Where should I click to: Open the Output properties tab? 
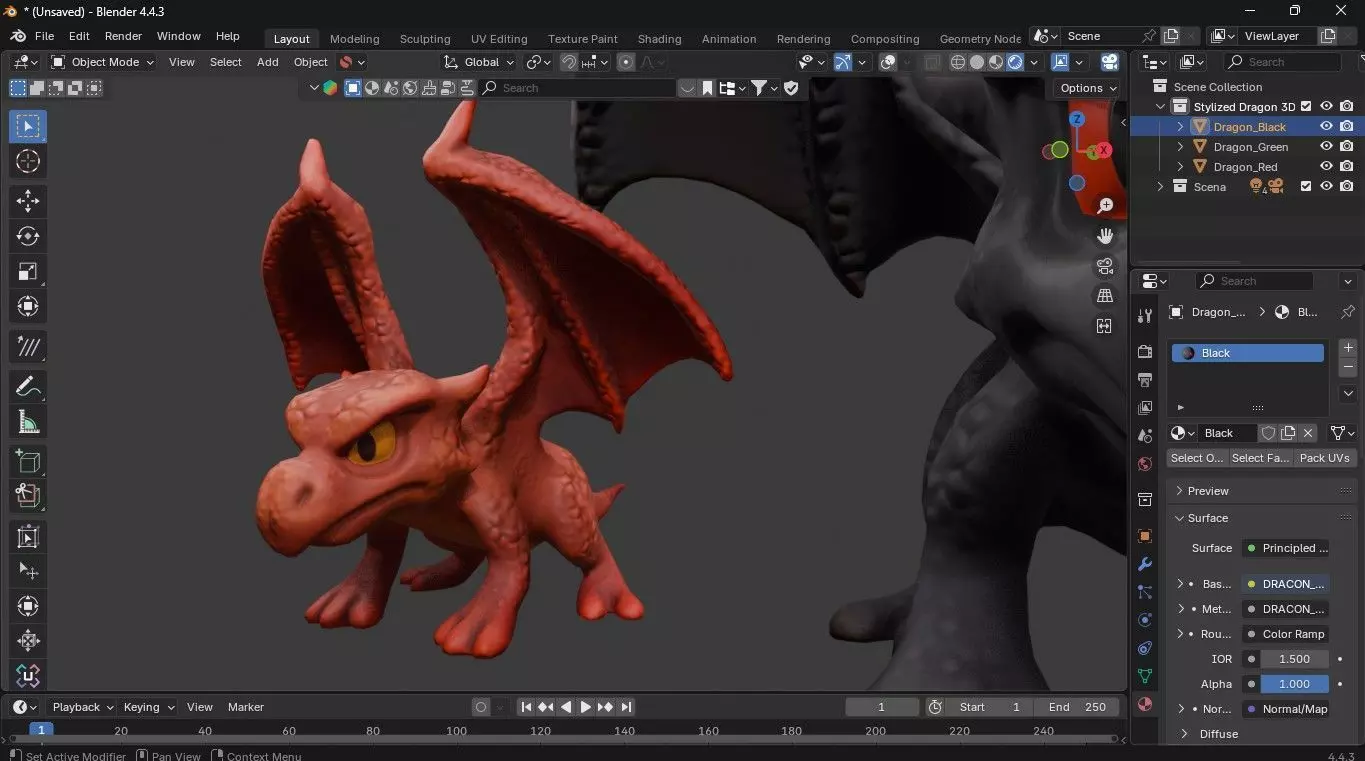[1145, 380]
